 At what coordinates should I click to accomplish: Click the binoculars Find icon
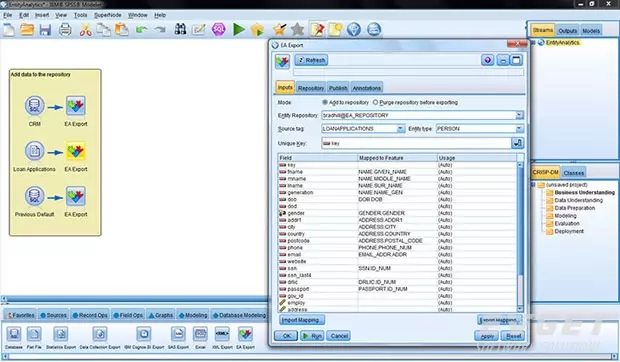point(180,29)
